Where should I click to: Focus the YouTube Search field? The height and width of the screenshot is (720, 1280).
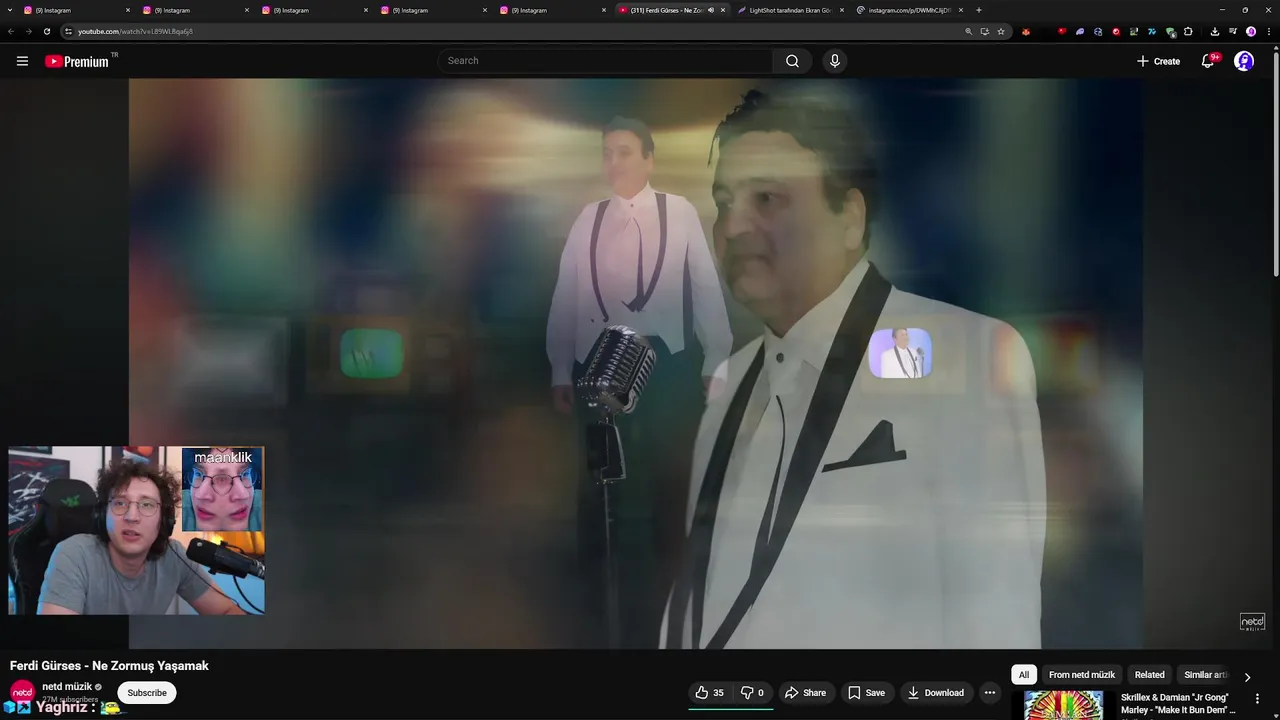click(606, 61)
